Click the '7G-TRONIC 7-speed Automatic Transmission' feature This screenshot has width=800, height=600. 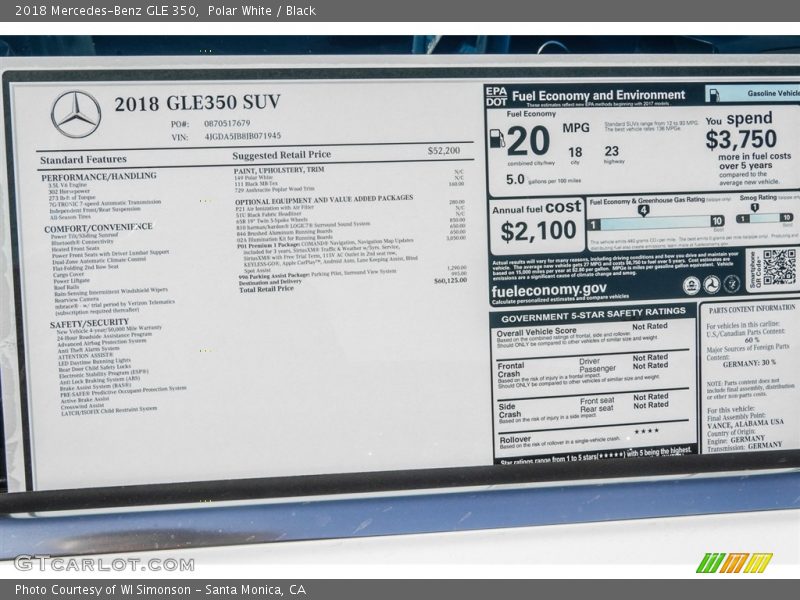[x=105, y=203]
